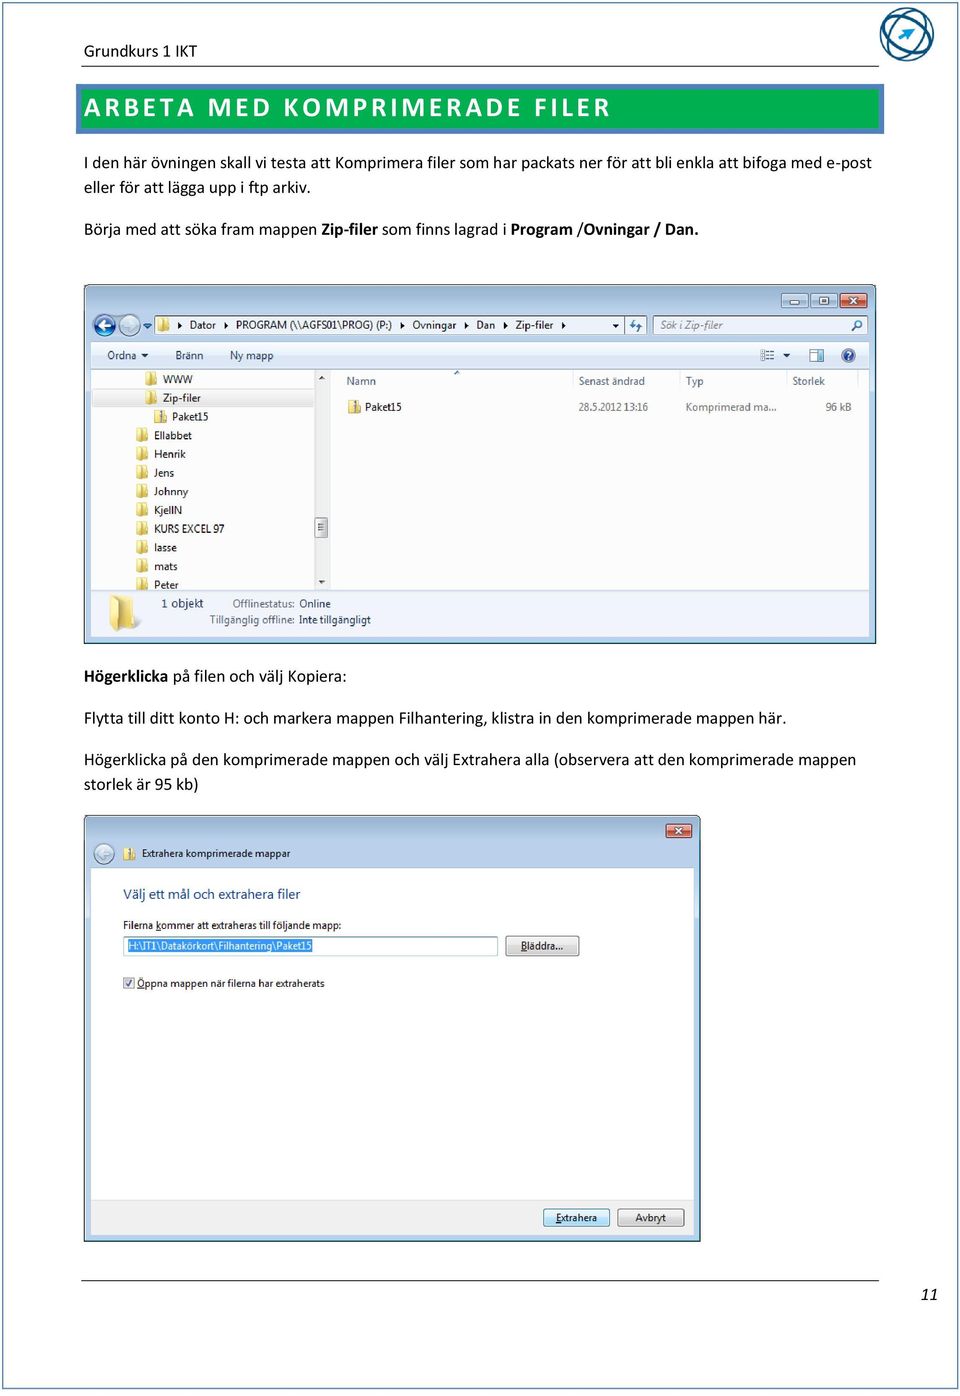
Task: Expand the chevron after Zip-filer breadcrumb
Action: click(564, 326)
